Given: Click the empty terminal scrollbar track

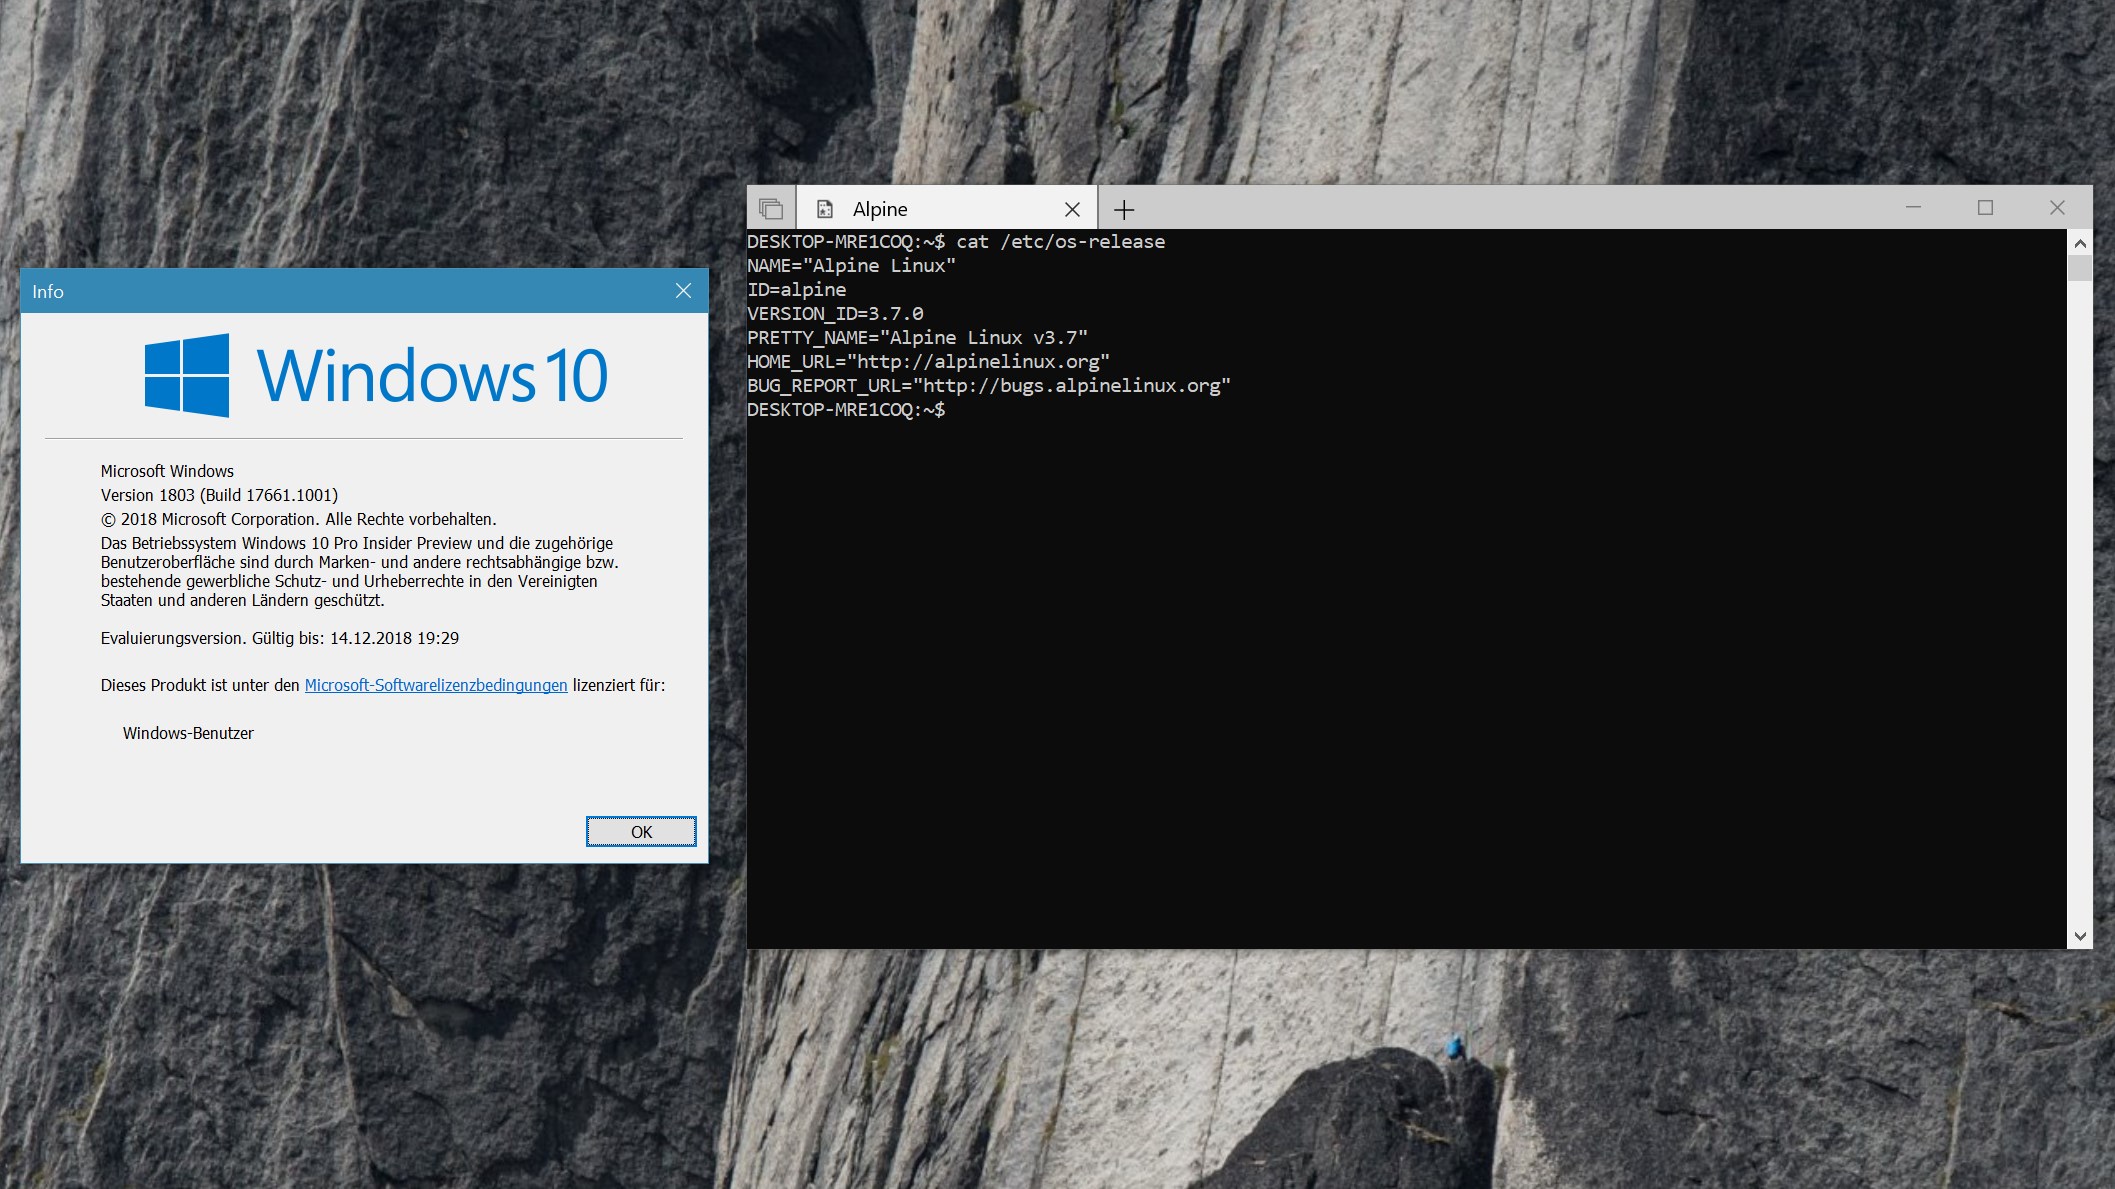Looking at the screenshot, I should 2080,600.
